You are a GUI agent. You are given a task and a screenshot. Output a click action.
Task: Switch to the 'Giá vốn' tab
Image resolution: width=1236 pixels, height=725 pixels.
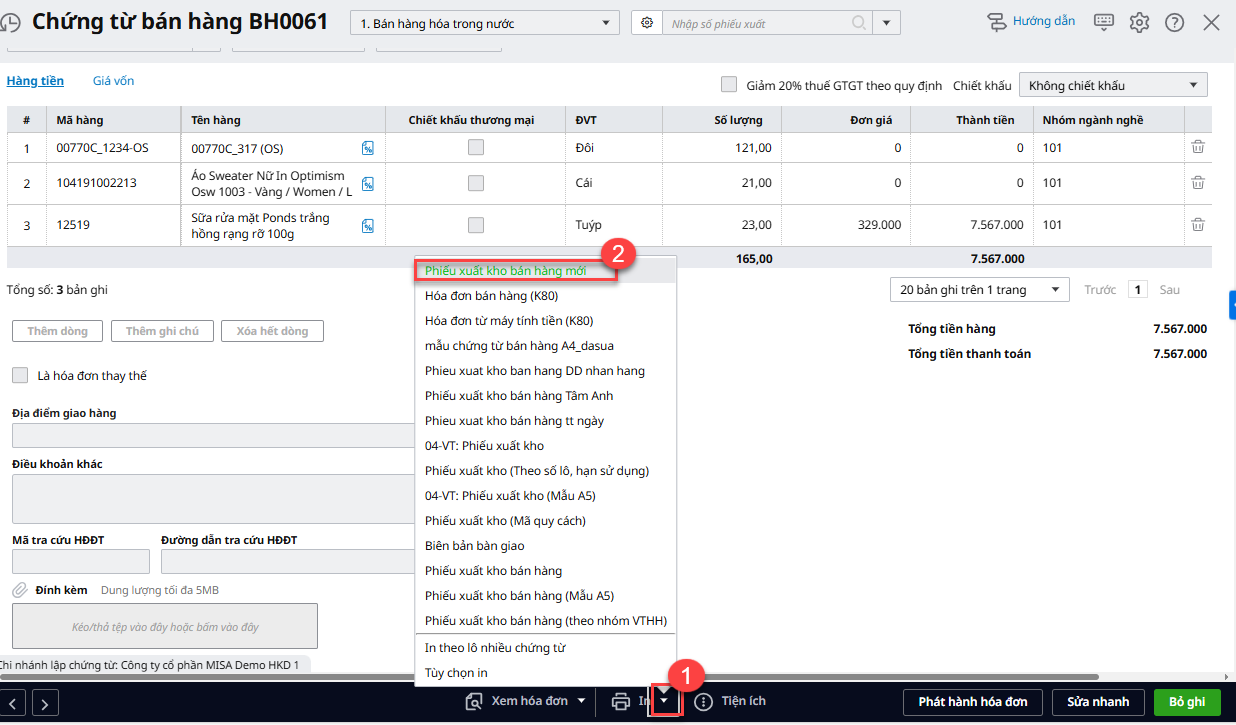click(113, 81)
